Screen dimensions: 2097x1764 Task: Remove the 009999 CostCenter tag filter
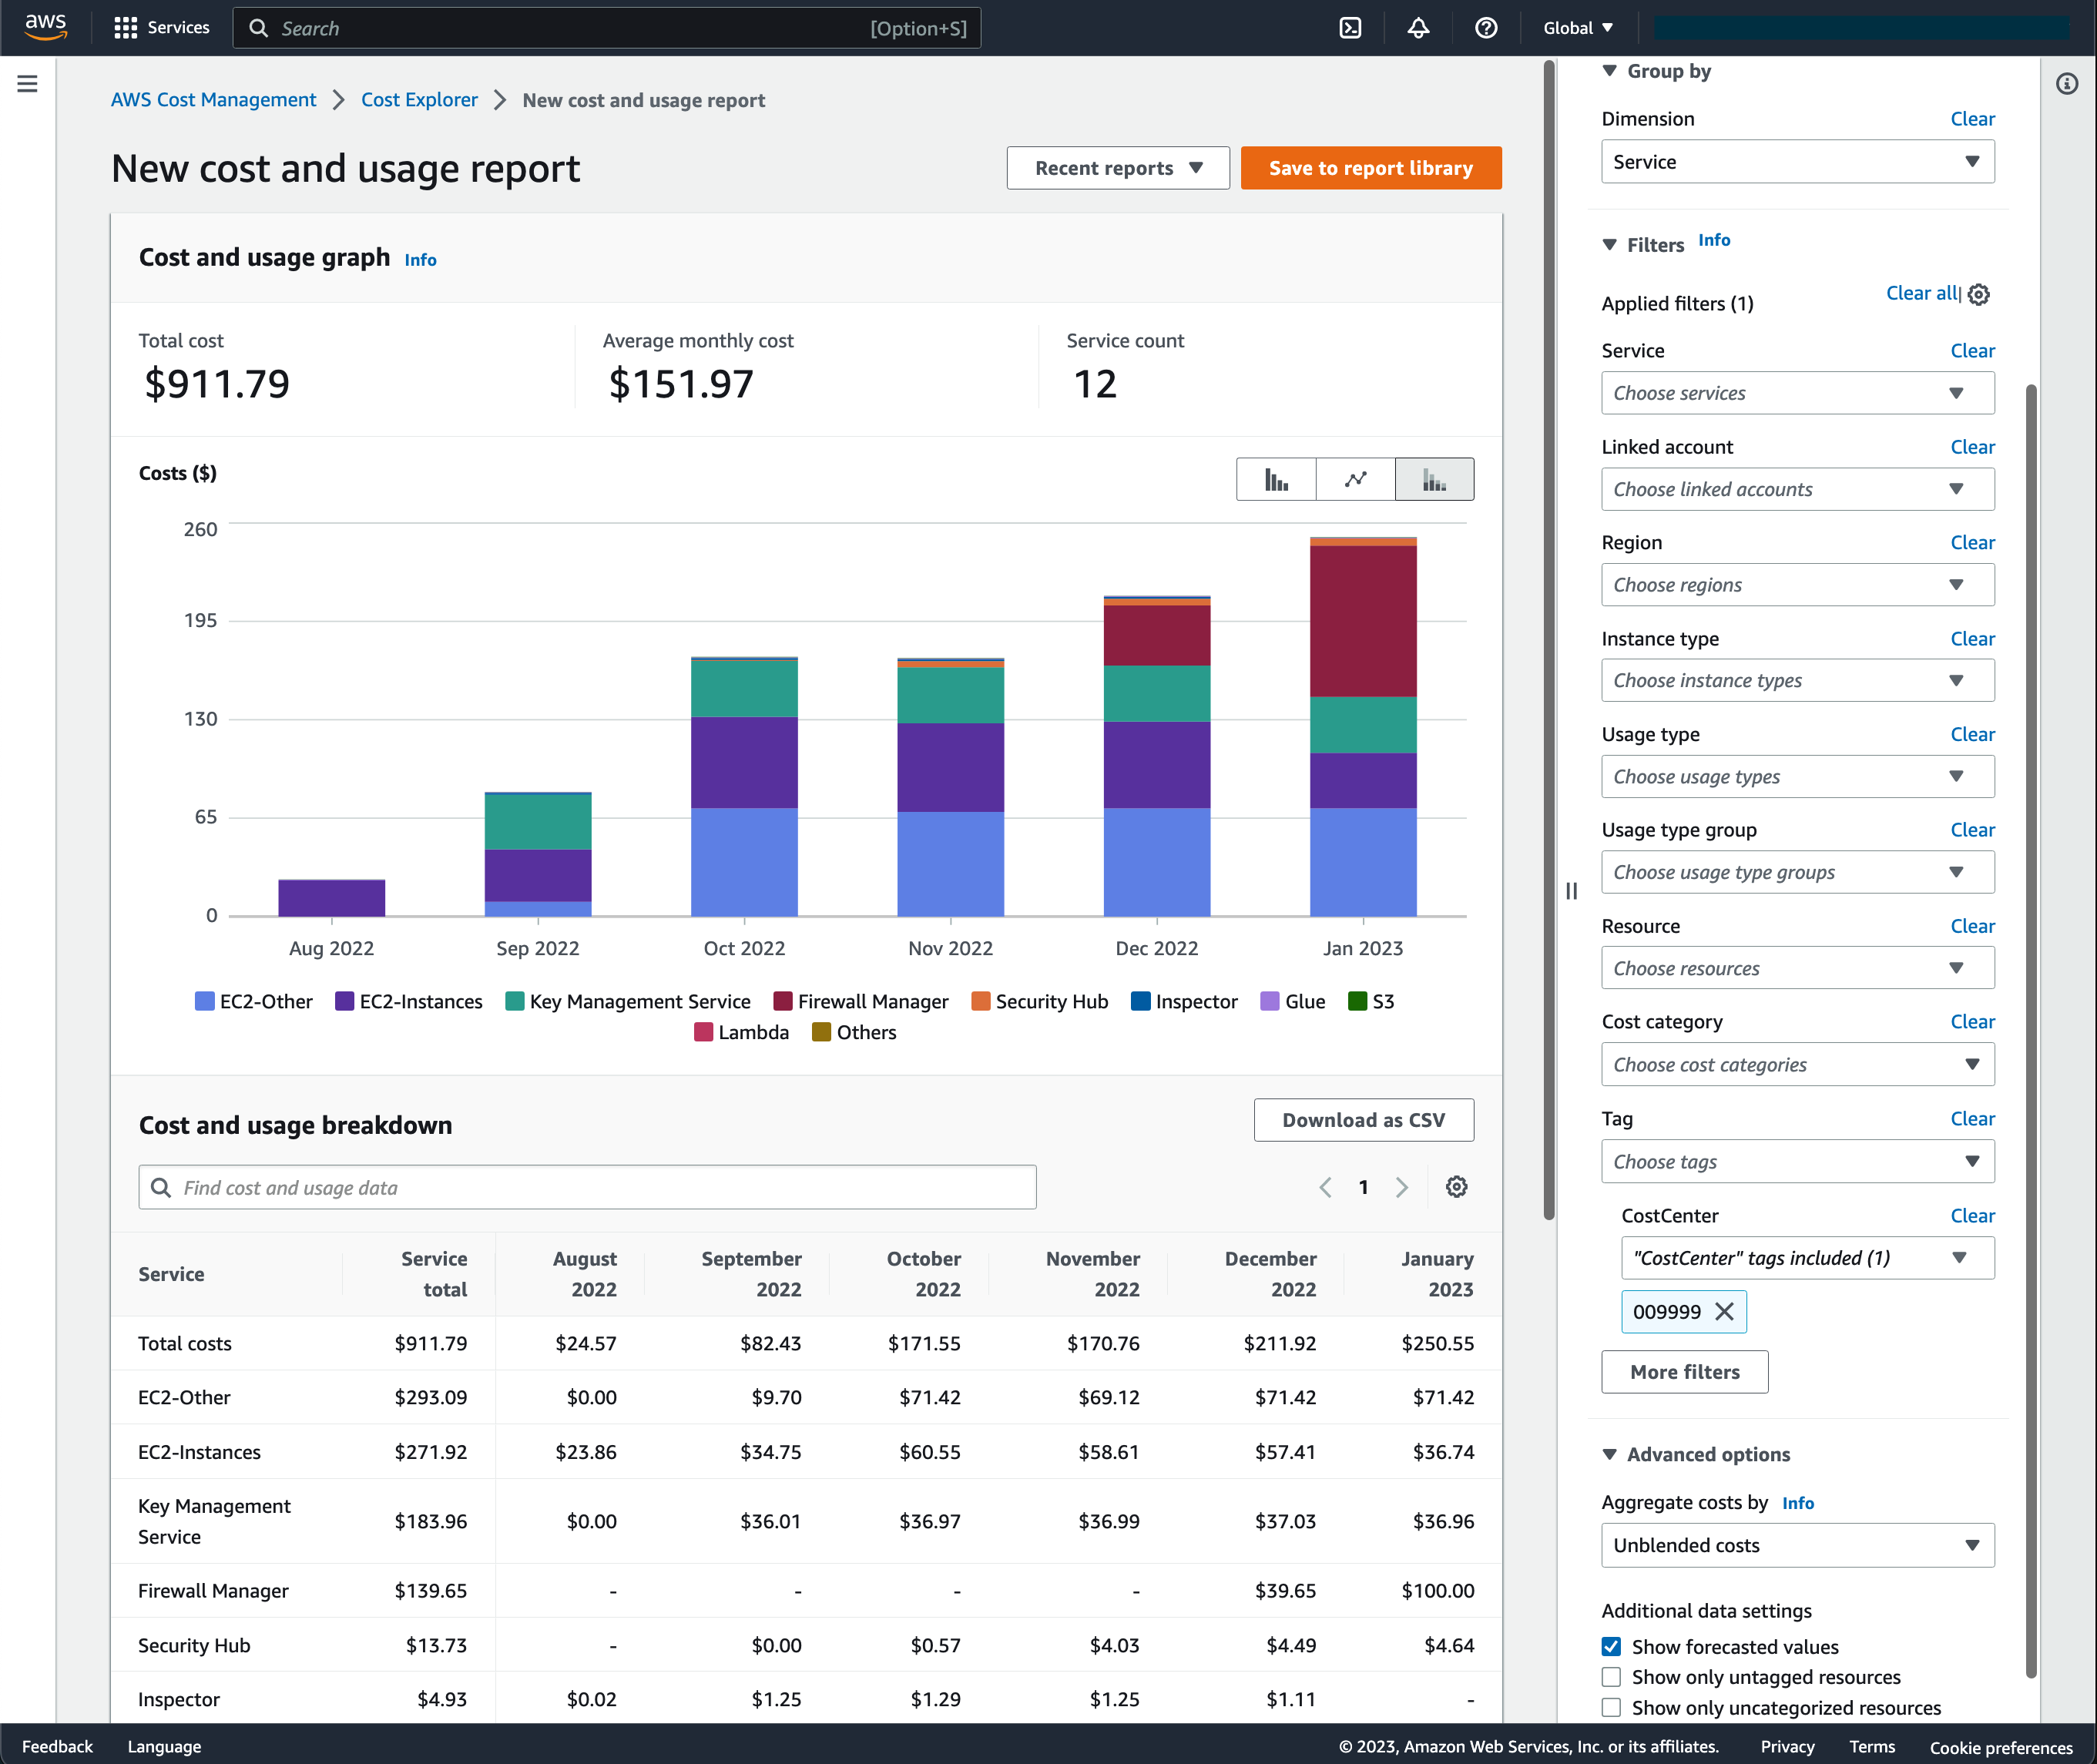[x=1724, y=1311]
